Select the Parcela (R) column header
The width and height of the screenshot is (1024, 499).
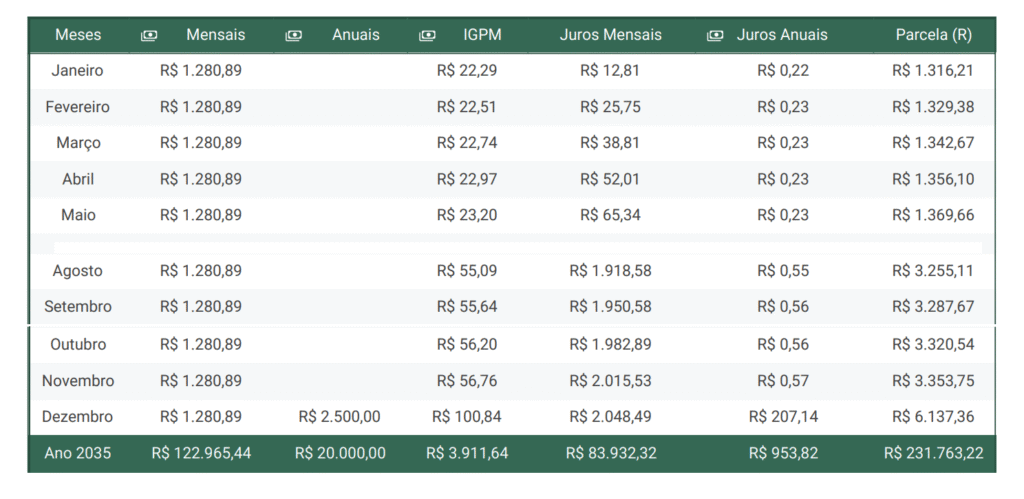coord(934,35)
